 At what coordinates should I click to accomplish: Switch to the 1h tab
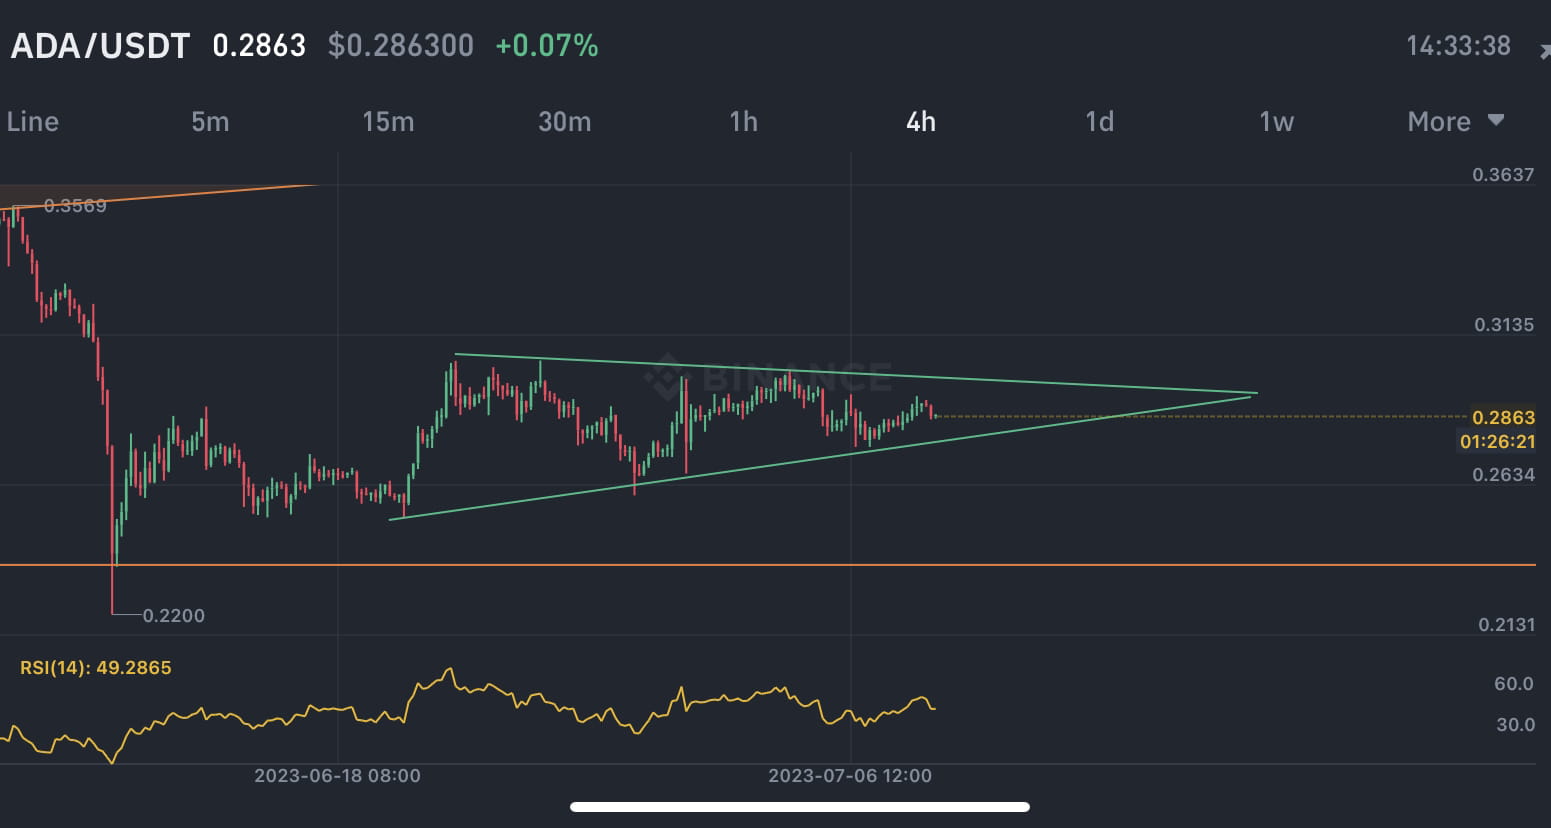(x=743, y=121)
